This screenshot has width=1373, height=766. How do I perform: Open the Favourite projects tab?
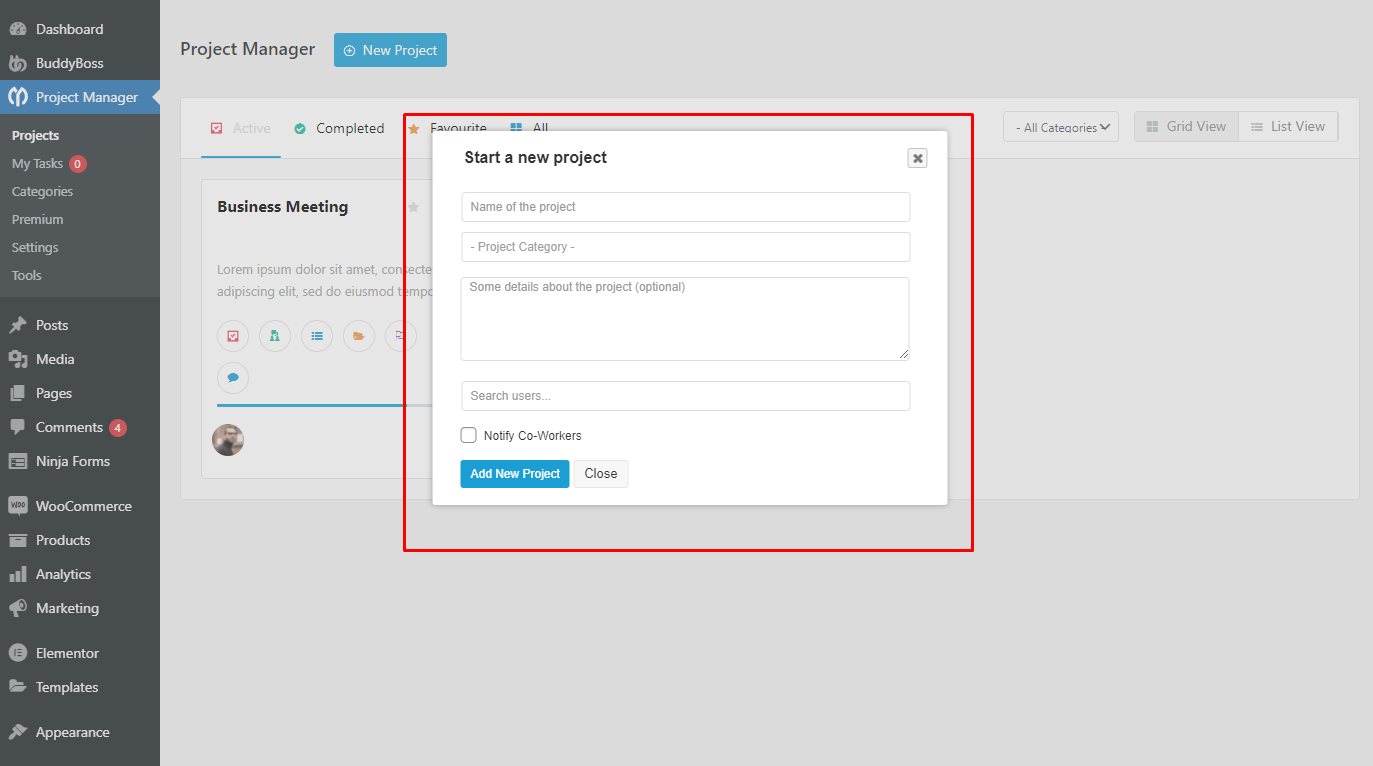coord(449,128)
